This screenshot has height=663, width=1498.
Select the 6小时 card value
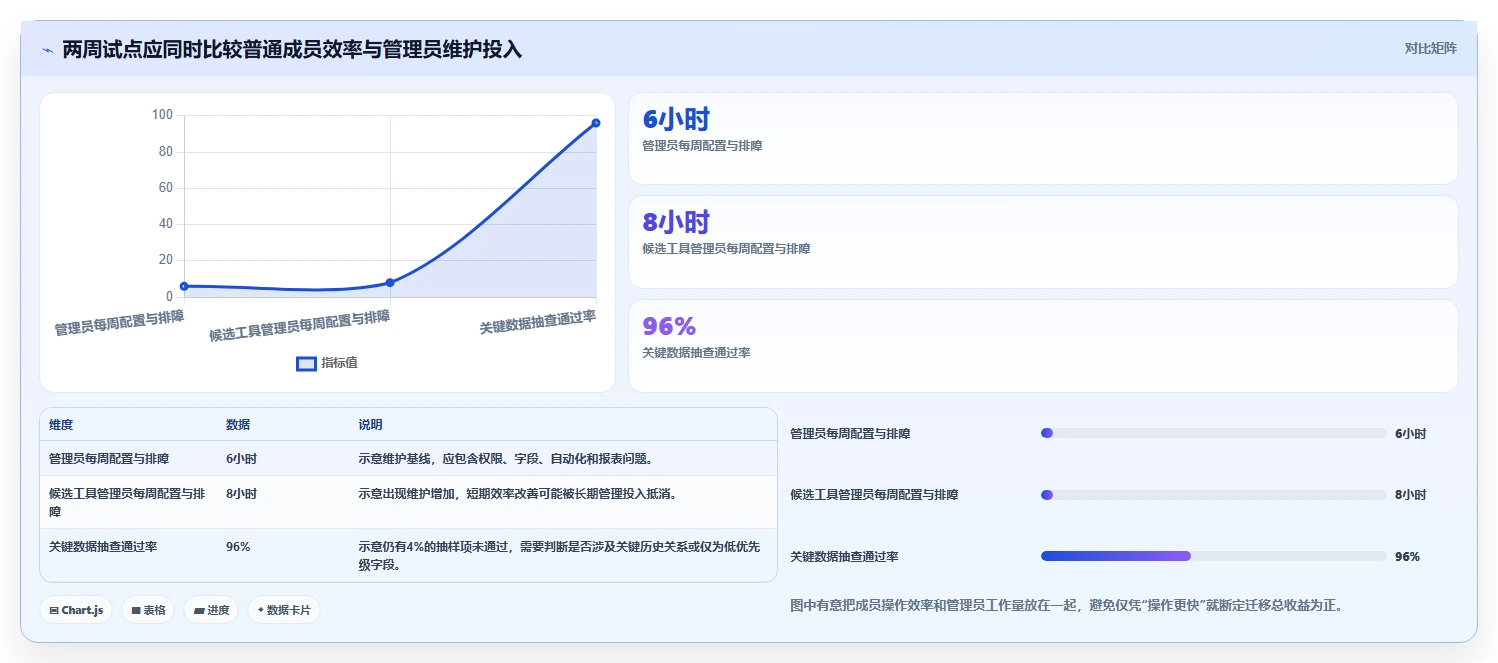click(x=676, y=119)
